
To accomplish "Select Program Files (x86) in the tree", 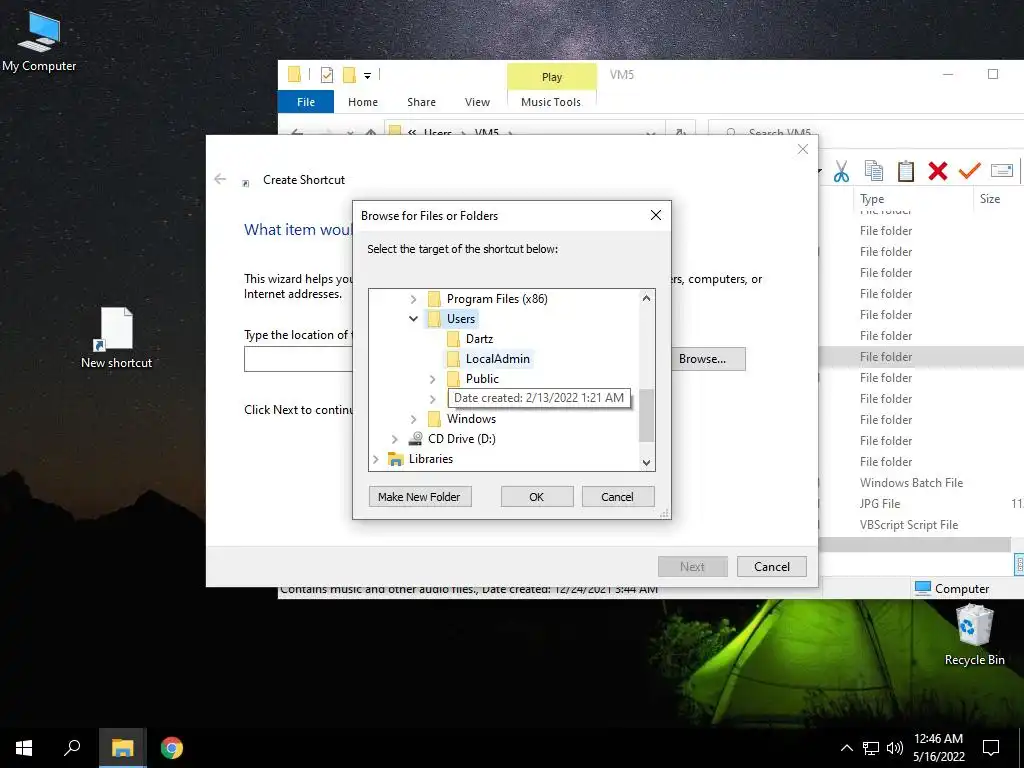I will tap(497, 298).
